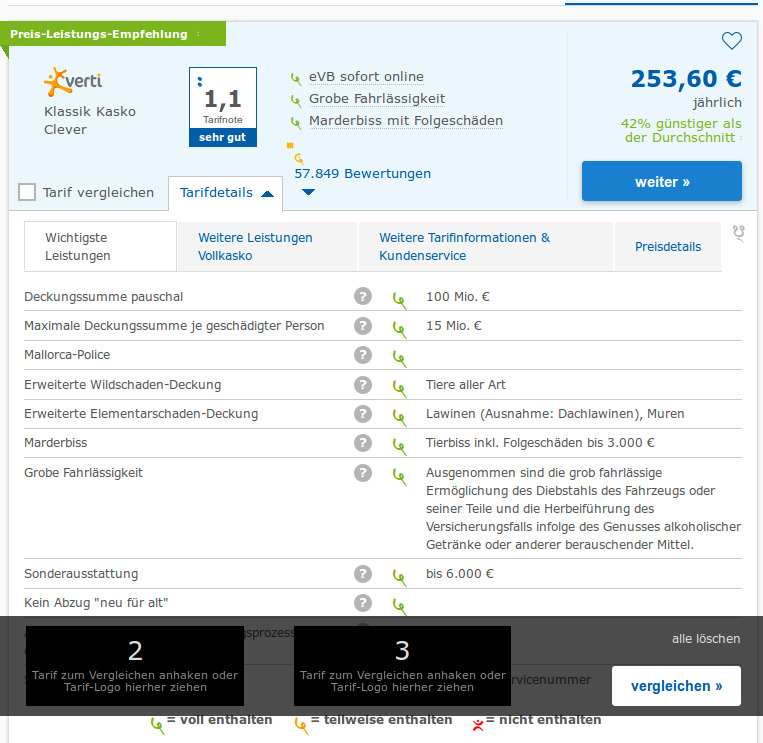Click the heart favorite icon
The image size is (763, 743).
[x=731, y=41]
